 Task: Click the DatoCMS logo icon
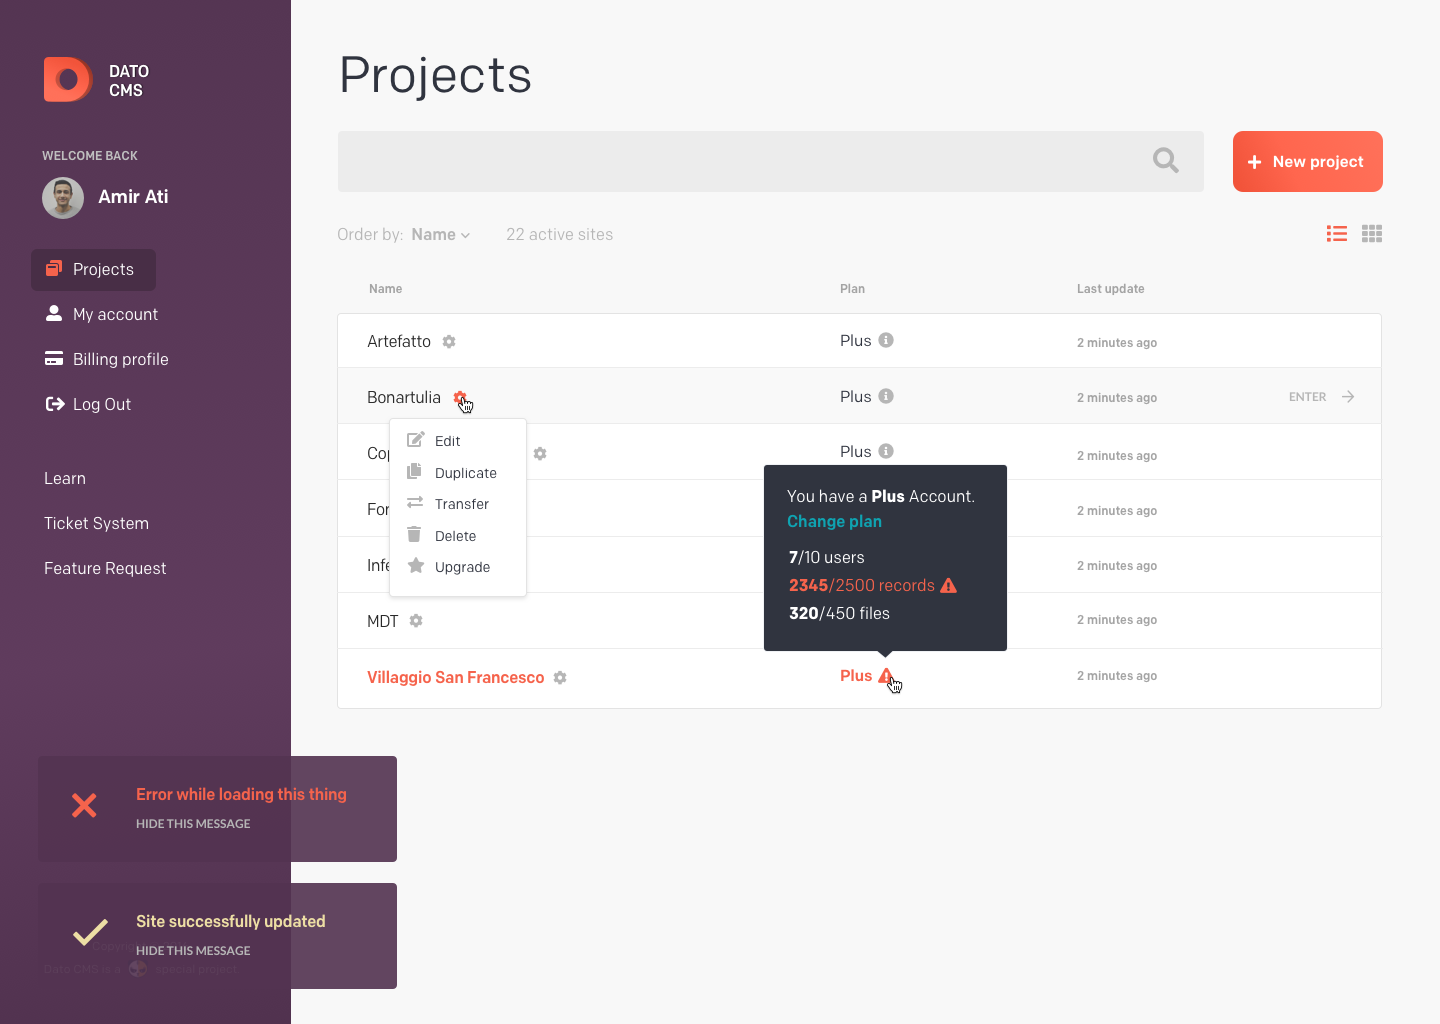pyautogui.click(x=67, y=79)
